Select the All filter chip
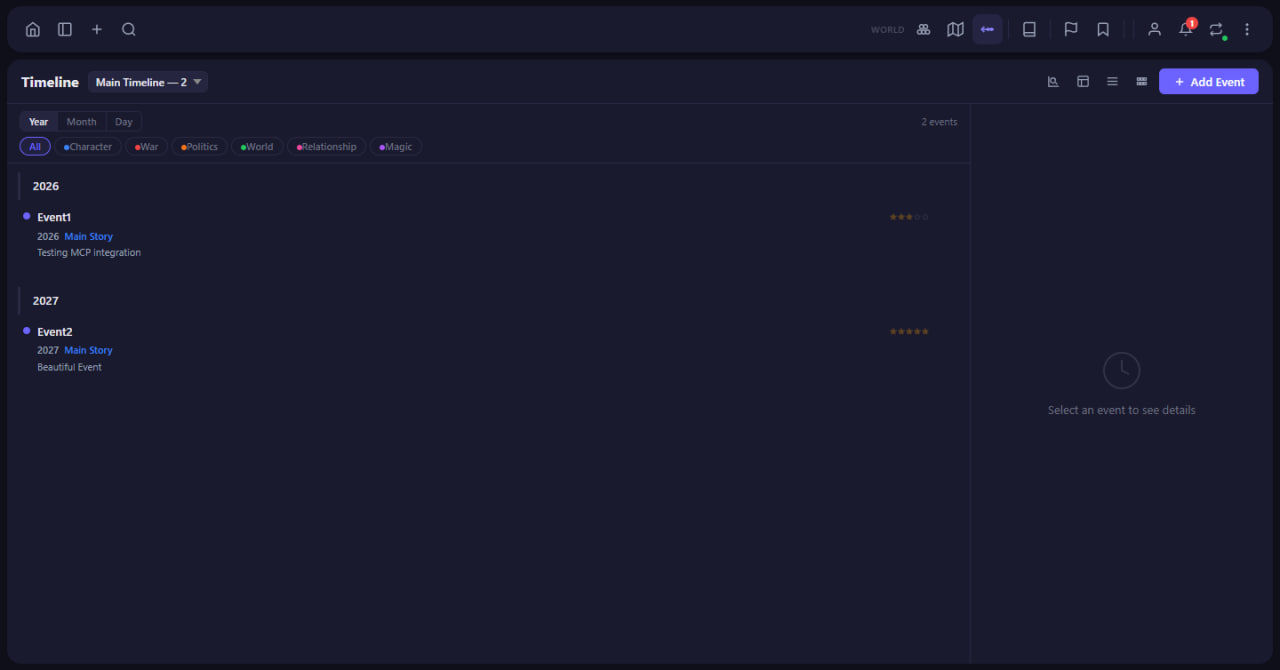Viewport: 1280px width, 670px height. (35, 147)
